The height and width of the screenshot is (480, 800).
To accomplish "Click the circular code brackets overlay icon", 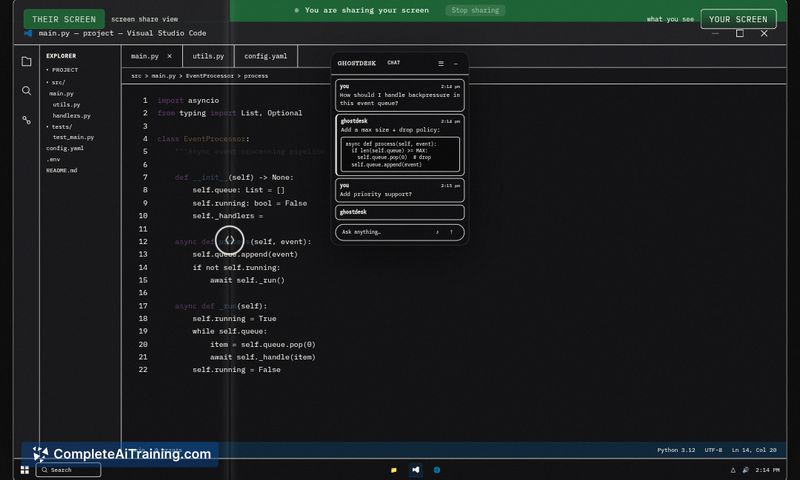I will coord(230,240).
